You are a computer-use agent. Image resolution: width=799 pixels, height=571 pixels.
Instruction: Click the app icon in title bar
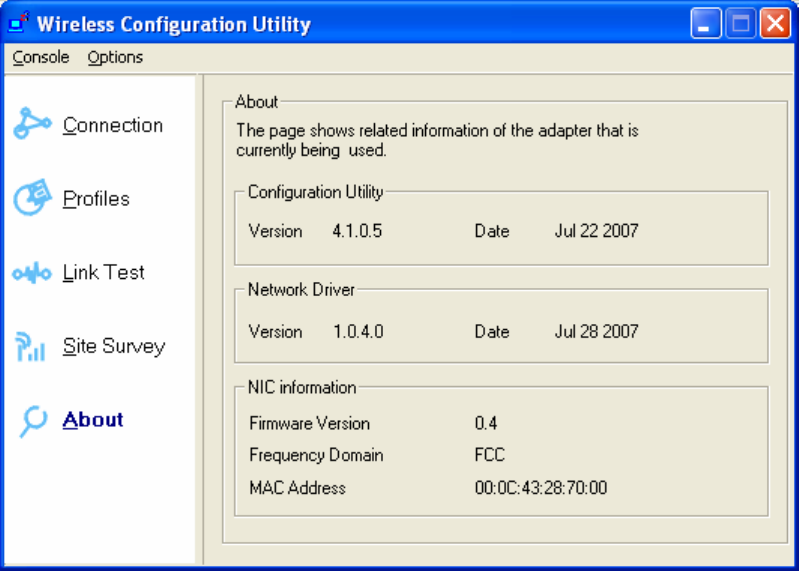pyautogui.click(x=19, y=22)
